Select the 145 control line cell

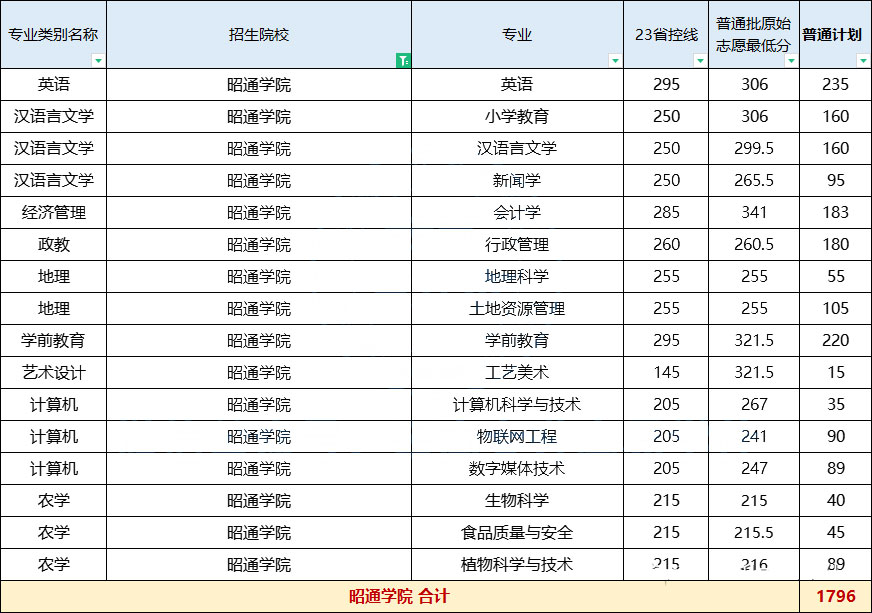666,373
